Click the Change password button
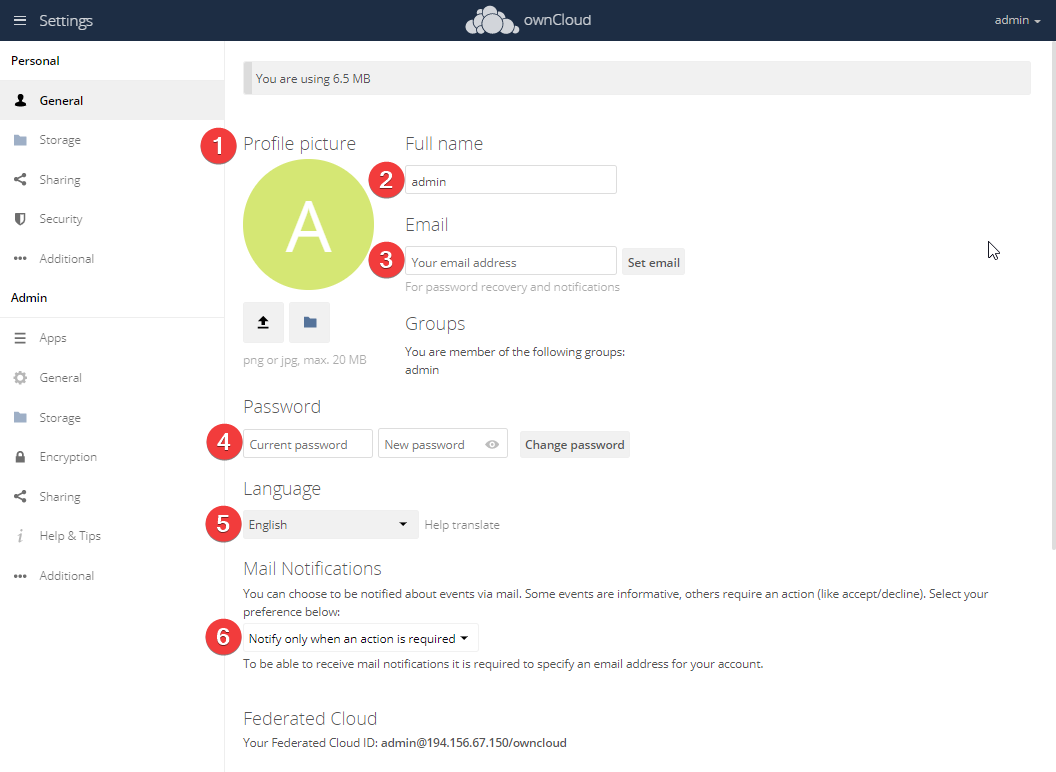The image size is (1056, 772). 575,445
